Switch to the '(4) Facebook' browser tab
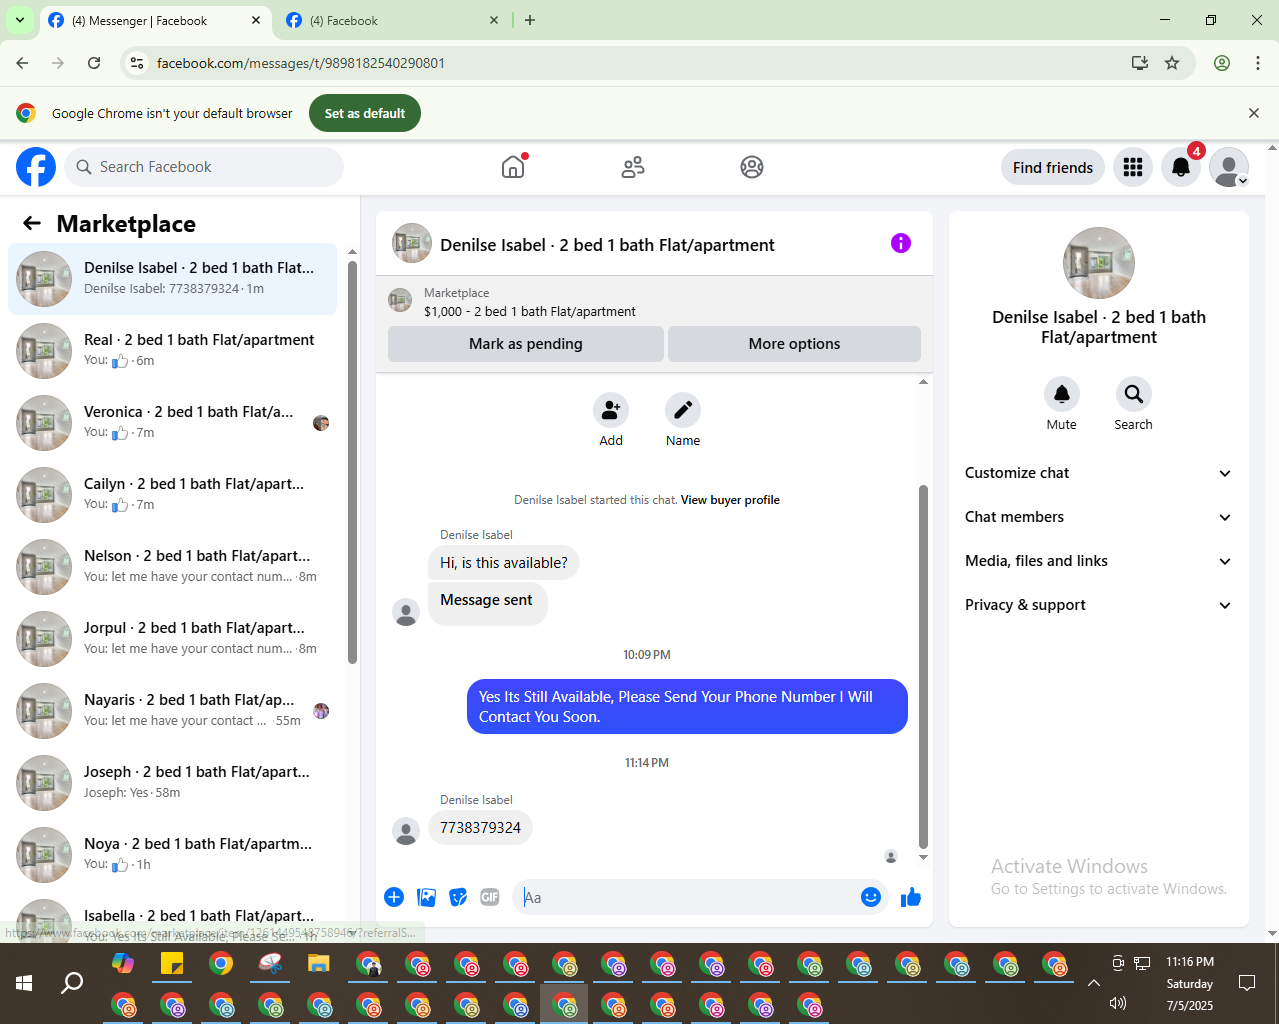The image size is (1279, 1024). click(391, 20)
